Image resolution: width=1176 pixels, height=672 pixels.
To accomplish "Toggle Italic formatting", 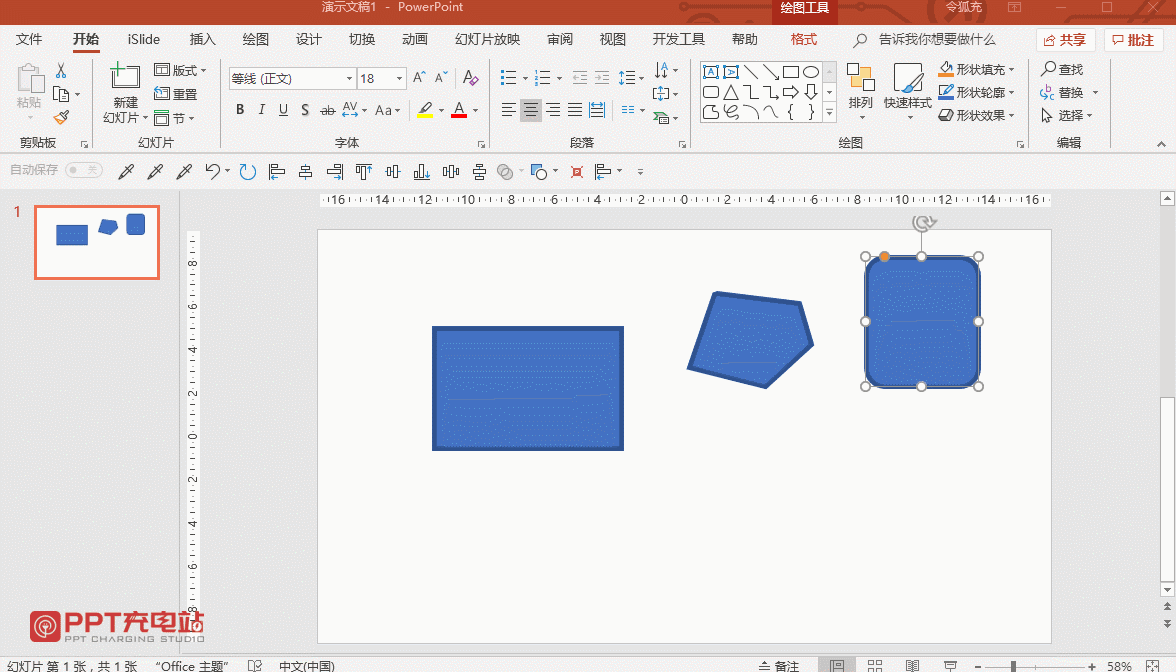I will (x=261, y=110).
